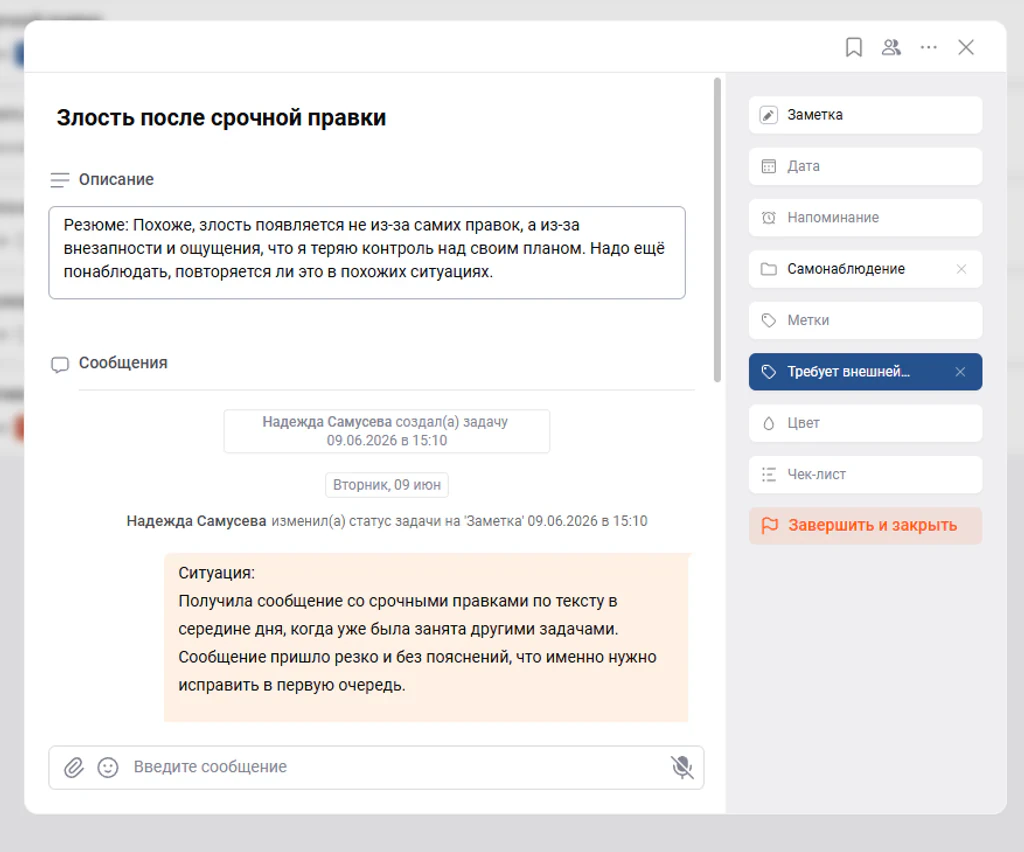
Task: Remove the Требует внешней… tag with its X
Action: click(x=960, y=371)
